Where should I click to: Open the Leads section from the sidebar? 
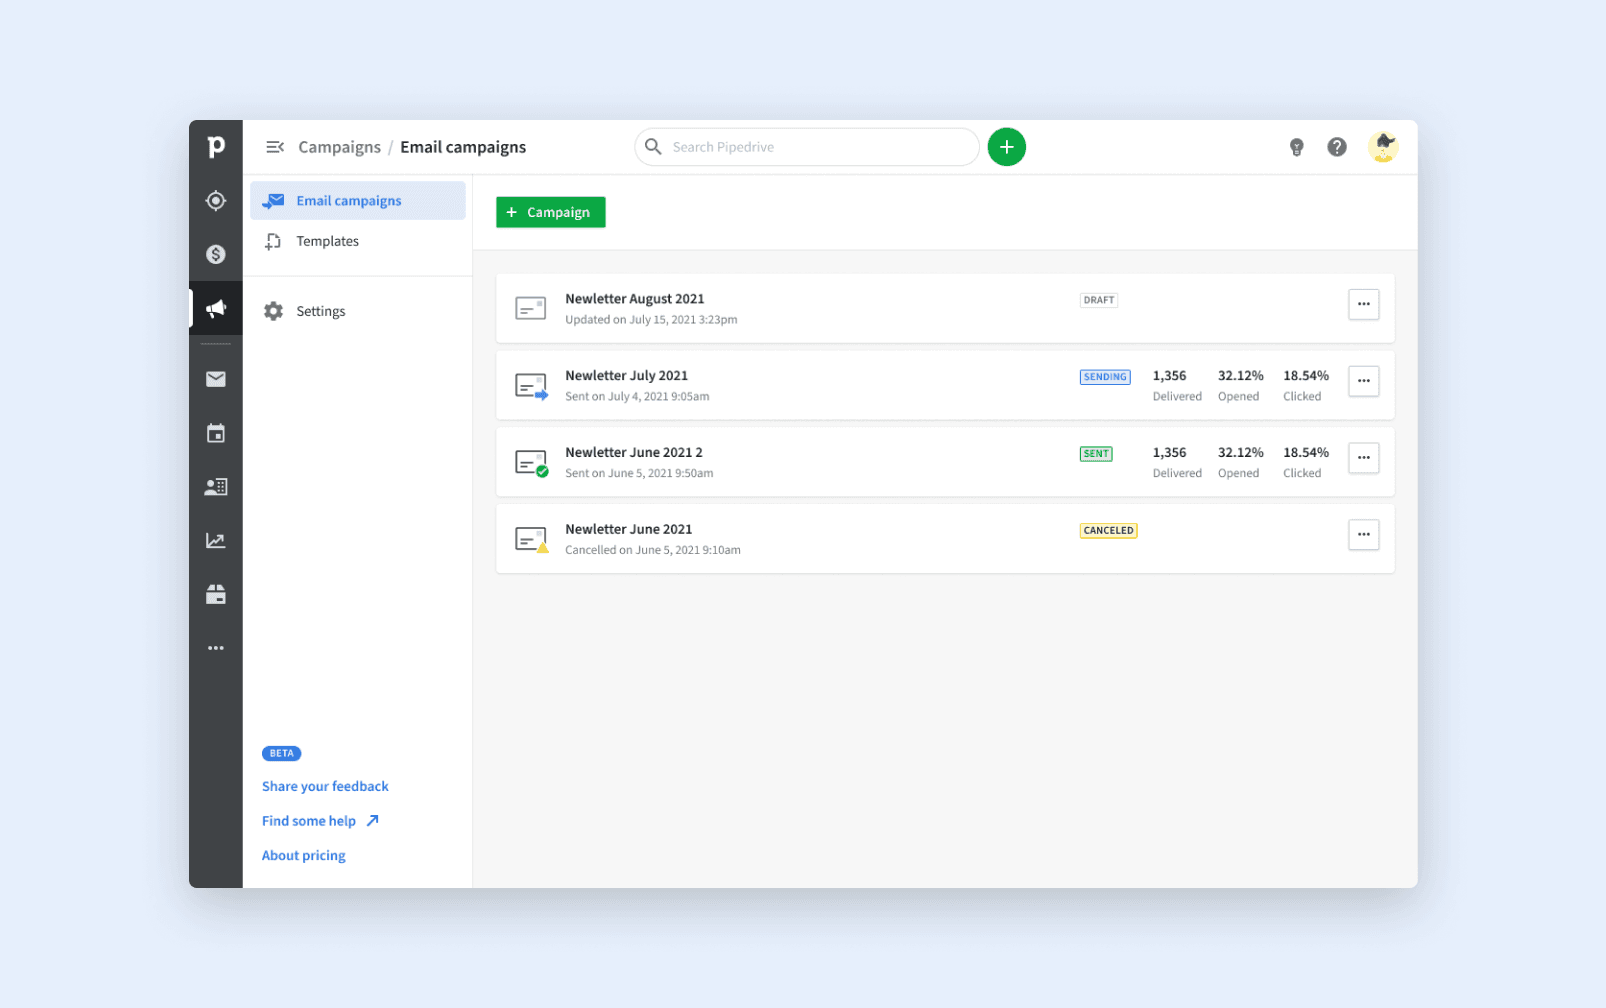pyautogui.click(x=216, y=200)
